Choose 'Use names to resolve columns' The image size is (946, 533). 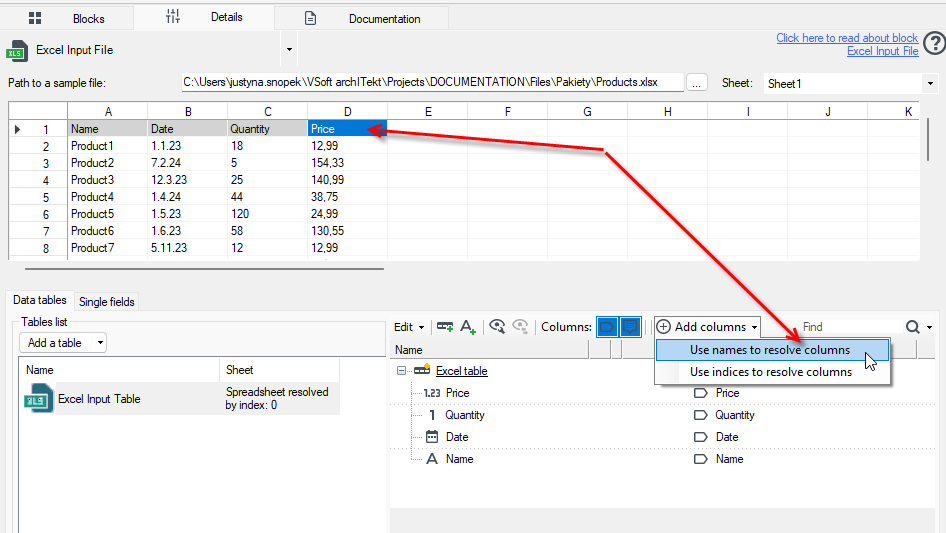point(772,350)
